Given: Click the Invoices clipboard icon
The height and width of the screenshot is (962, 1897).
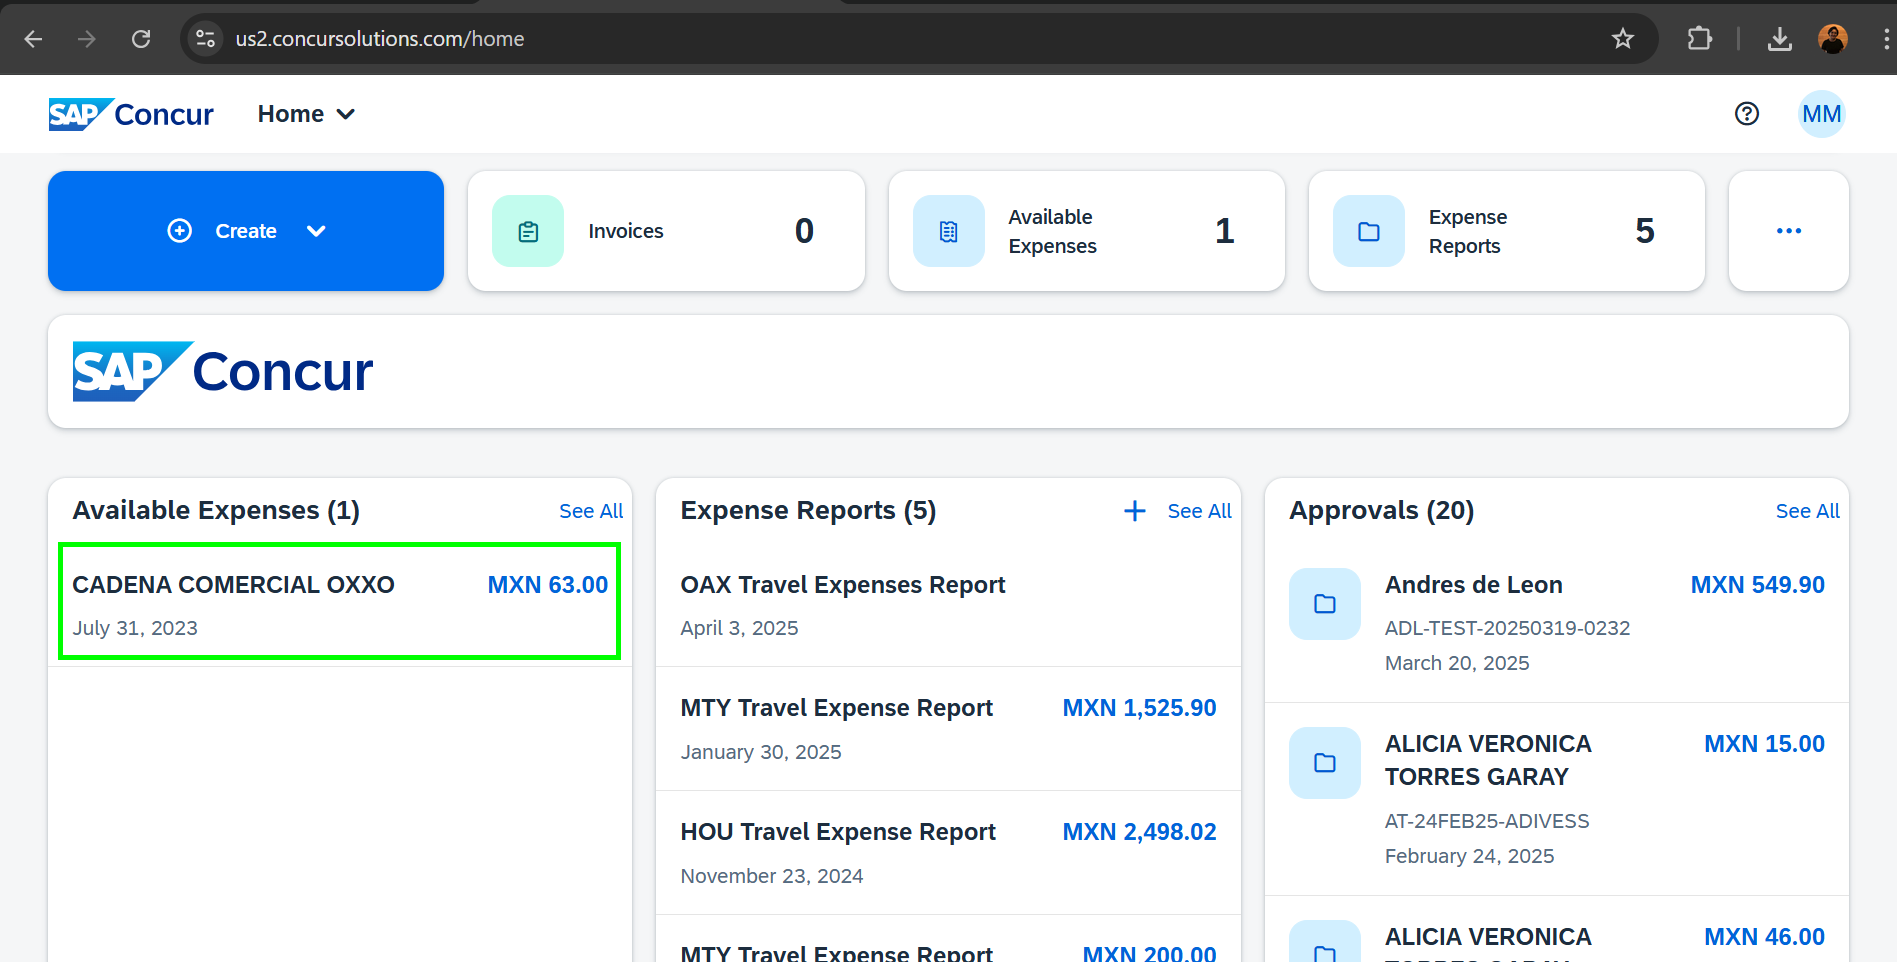Looking at the screenshot, I should point(528,231).
